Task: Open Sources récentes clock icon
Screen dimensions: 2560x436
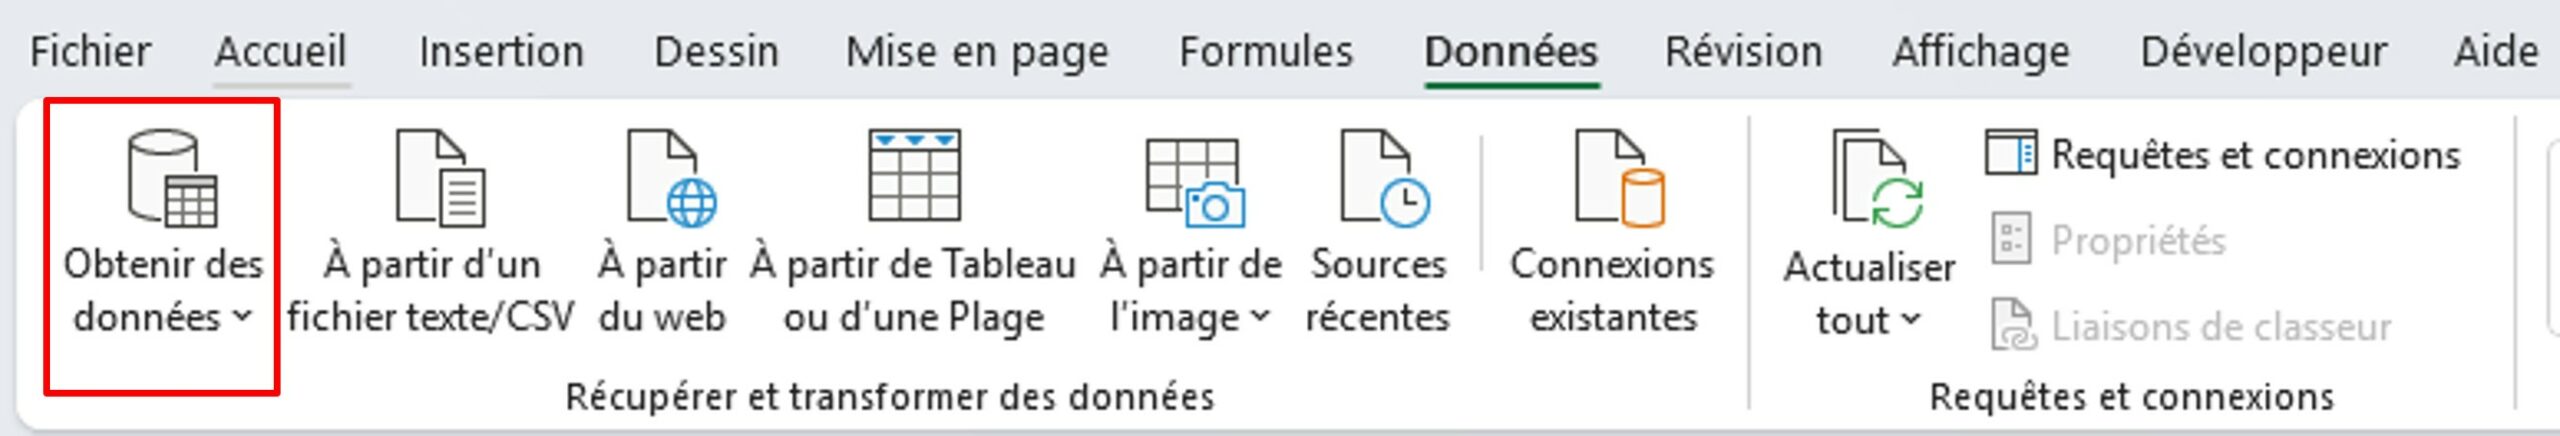Action: (x=1384, y=180)
